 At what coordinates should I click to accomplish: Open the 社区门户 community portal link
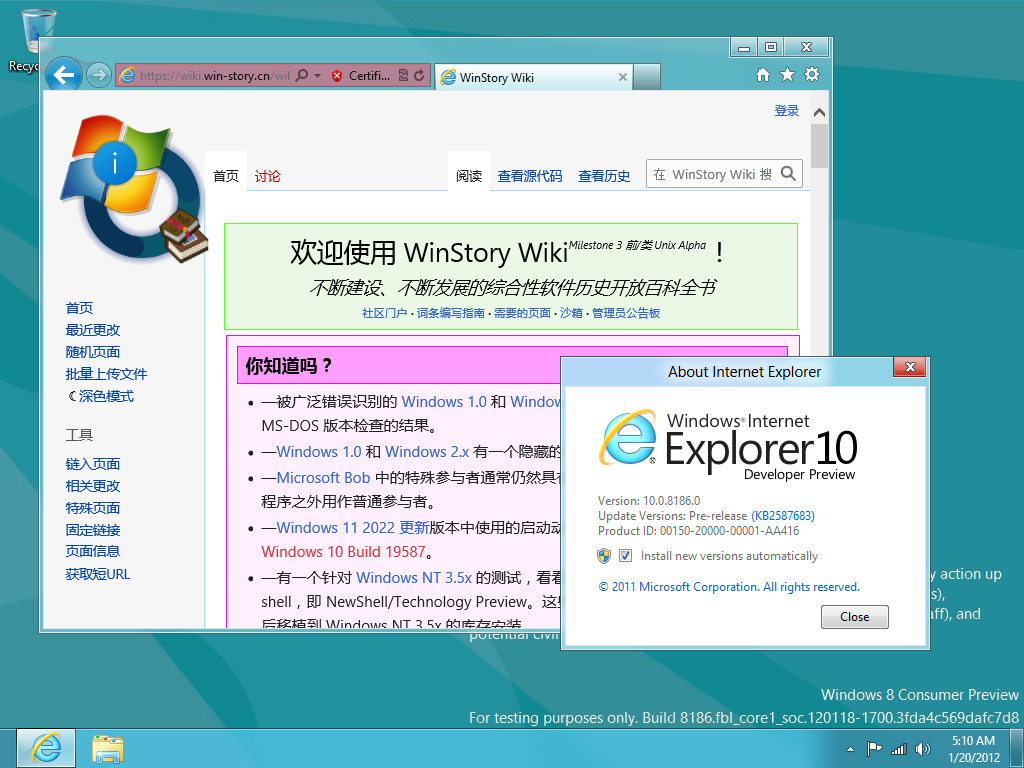click(x=385, y=313)
